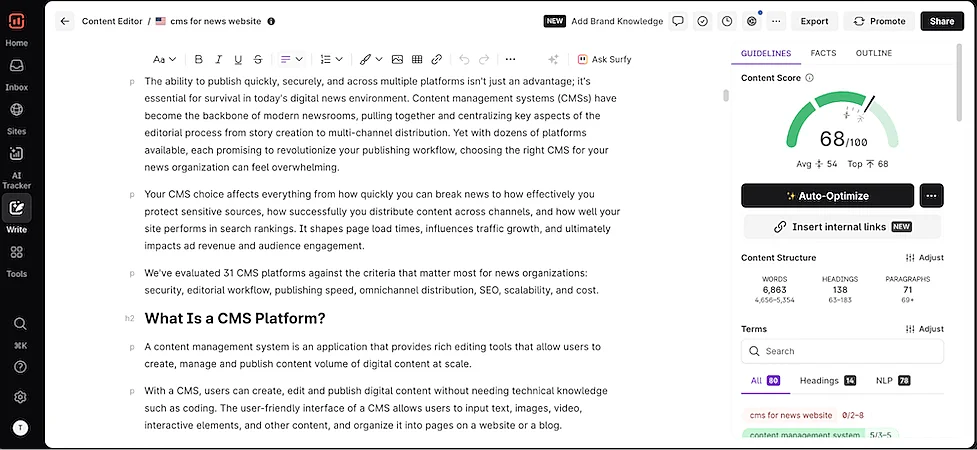Toggle strikethrough formatting
The width and height of the screenshot is (977, 450).
(258, 59)
